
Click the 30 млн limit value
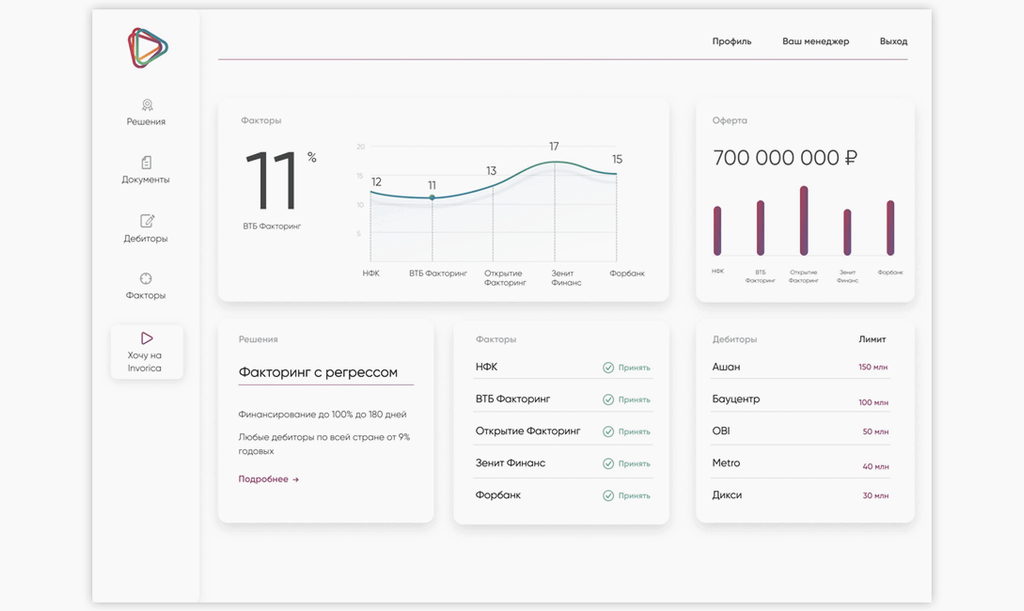[876, 495]
